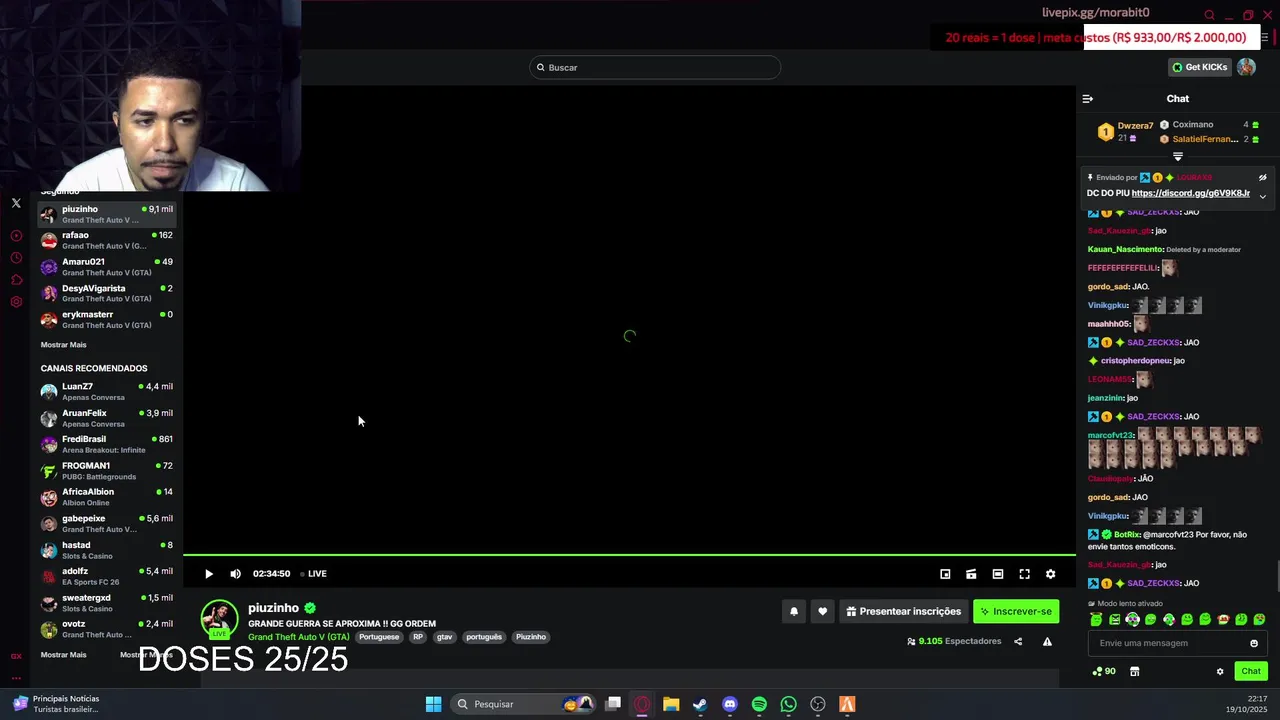Open piuzinho channel in following list
Viewport: 1280px width, 720px height.
tap(107, 214)
